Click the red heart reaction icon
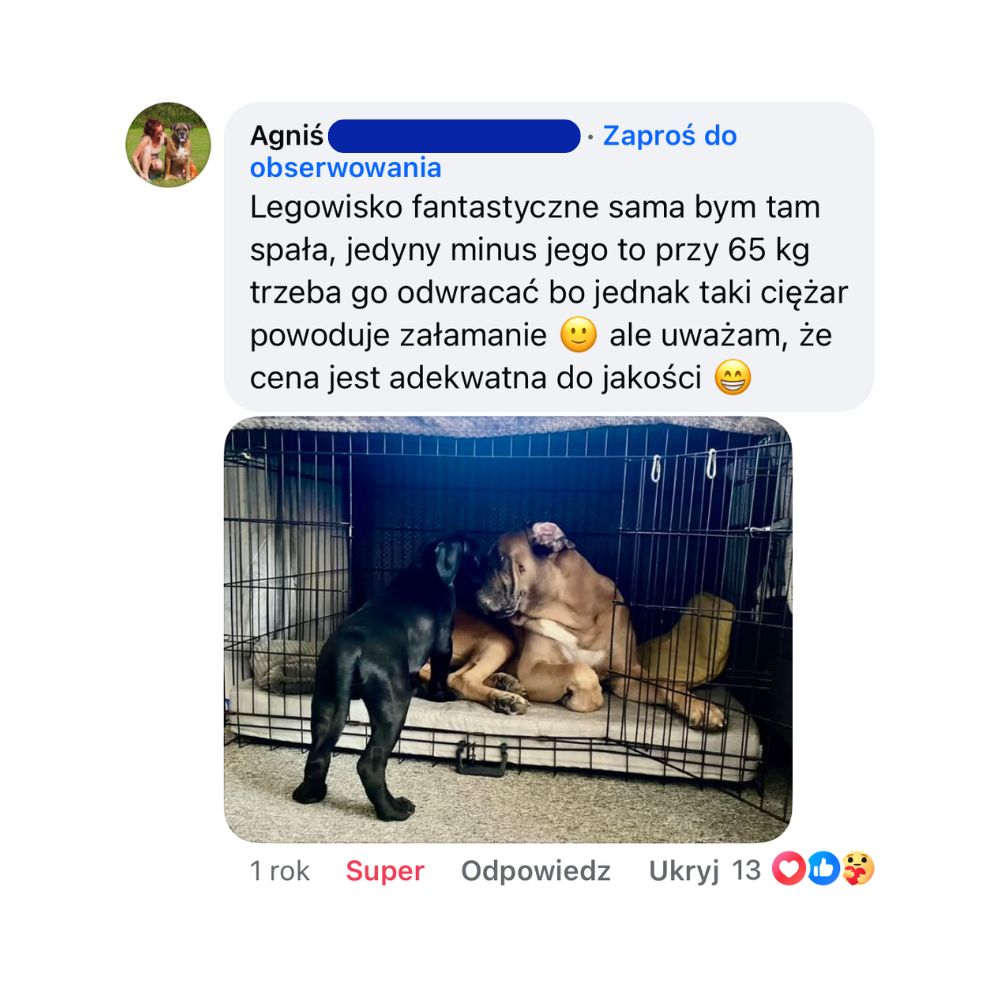Screen dimensions: 1000x1000 click(788, 869)
